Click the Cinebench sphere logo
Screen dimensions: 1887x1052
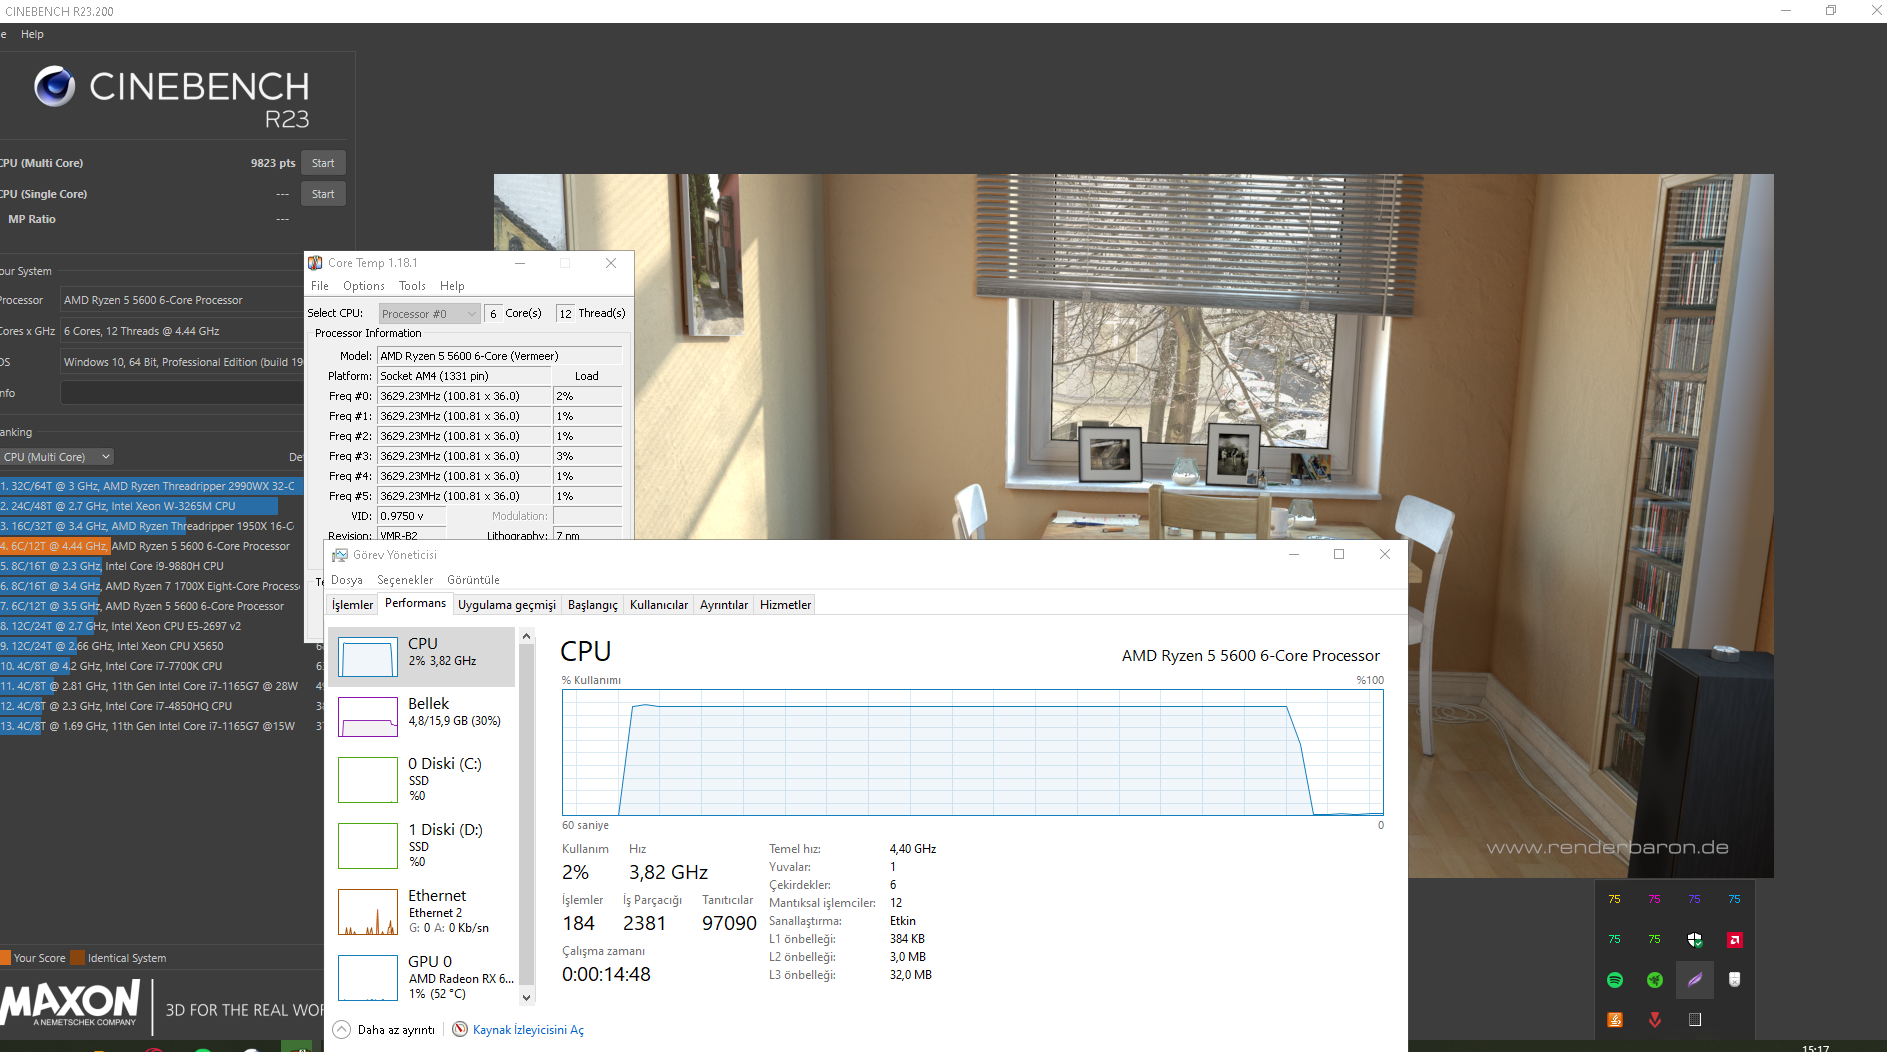[x=54, y=87]
